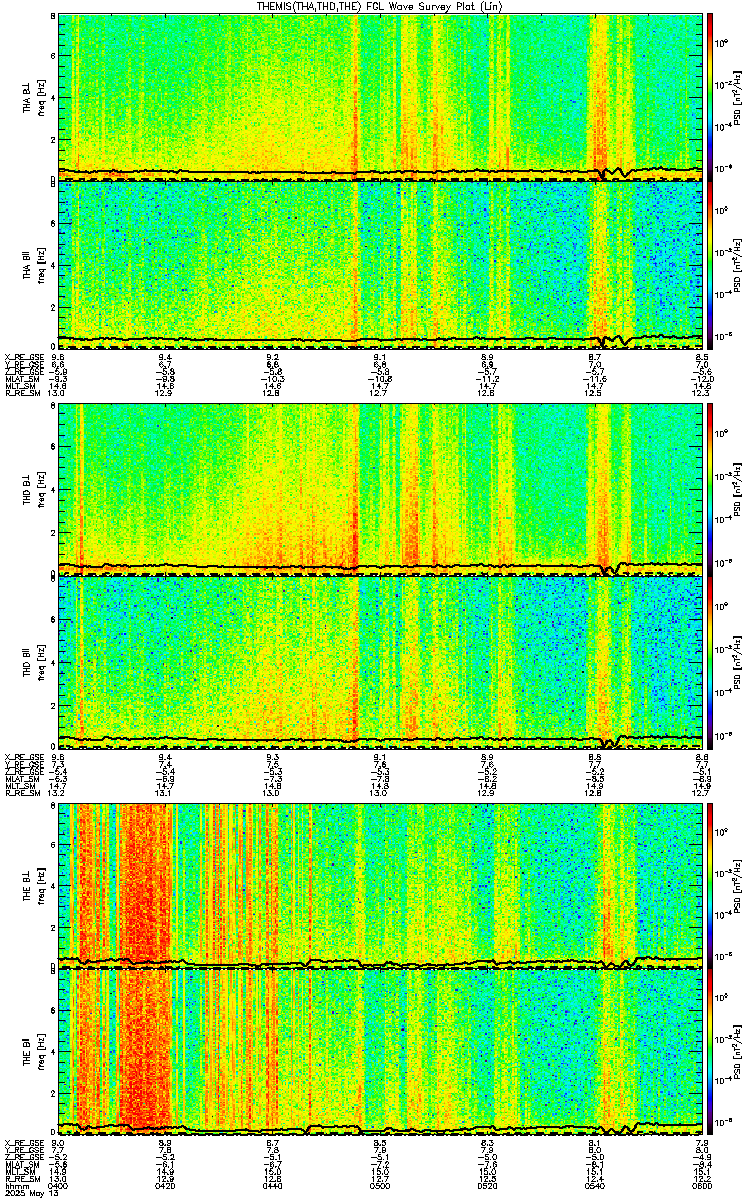Click the THE B-parallel PSD color bar
The width and height of the screenshot is (750, 1200).
[710, 1051]
